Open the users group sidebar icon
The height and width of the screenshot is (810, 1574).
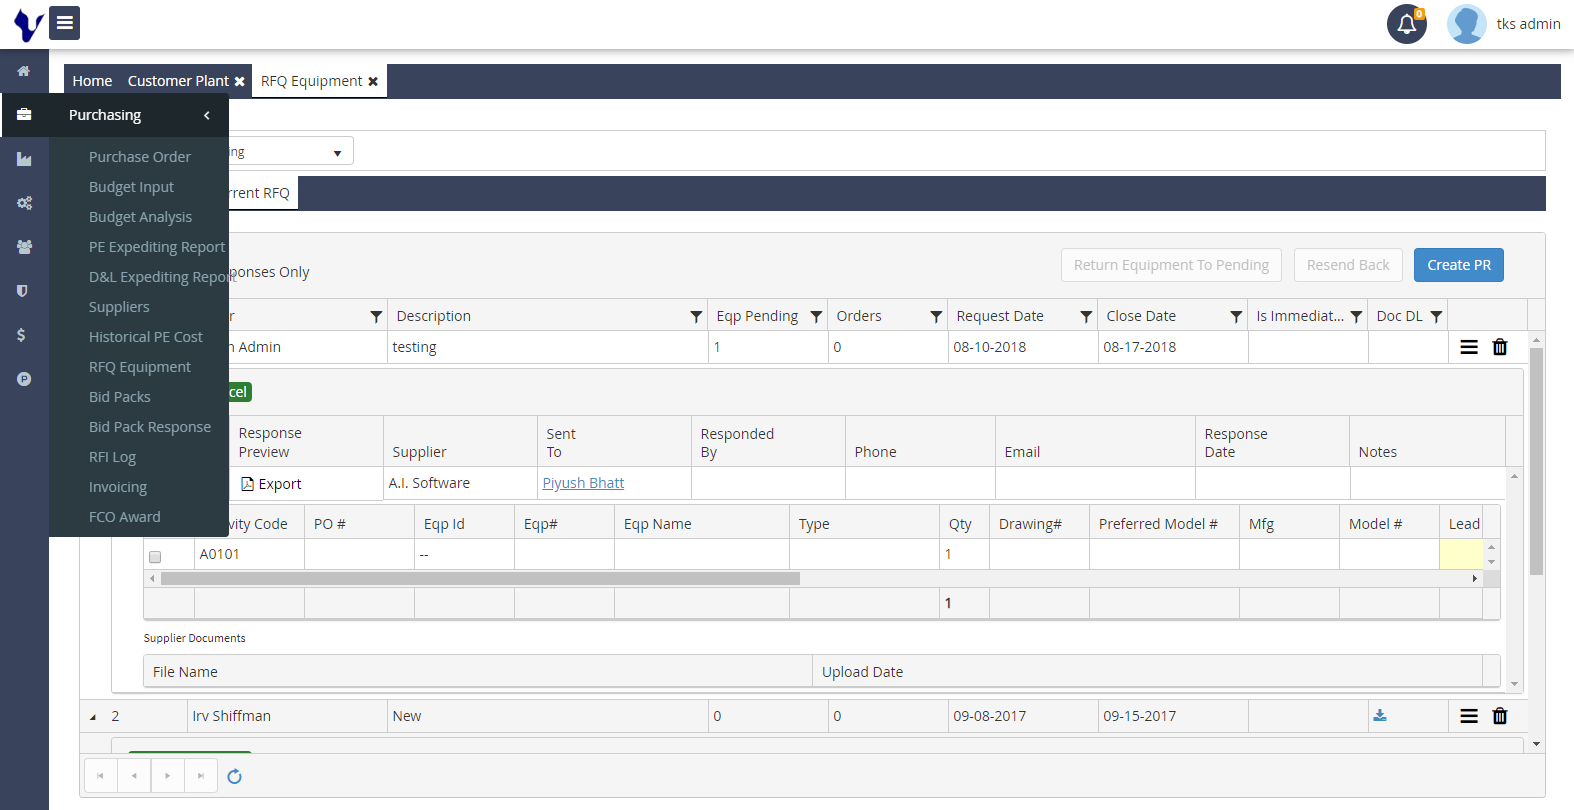24,247
